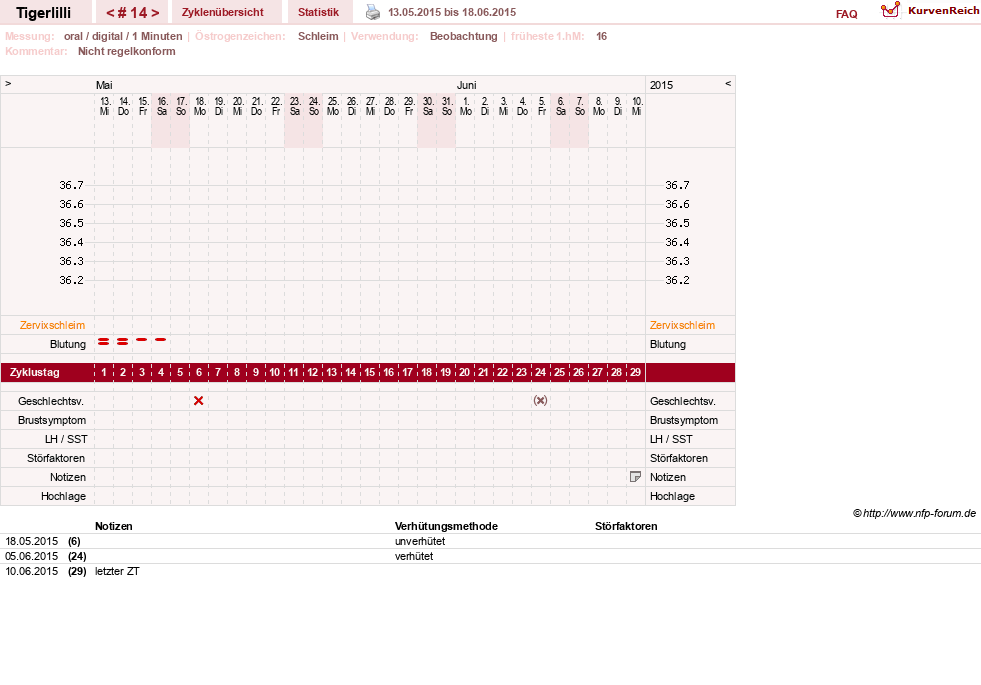Click the red X intercourse marker on day 6
Screen dimensions: 981x685
tap(198, 400)
